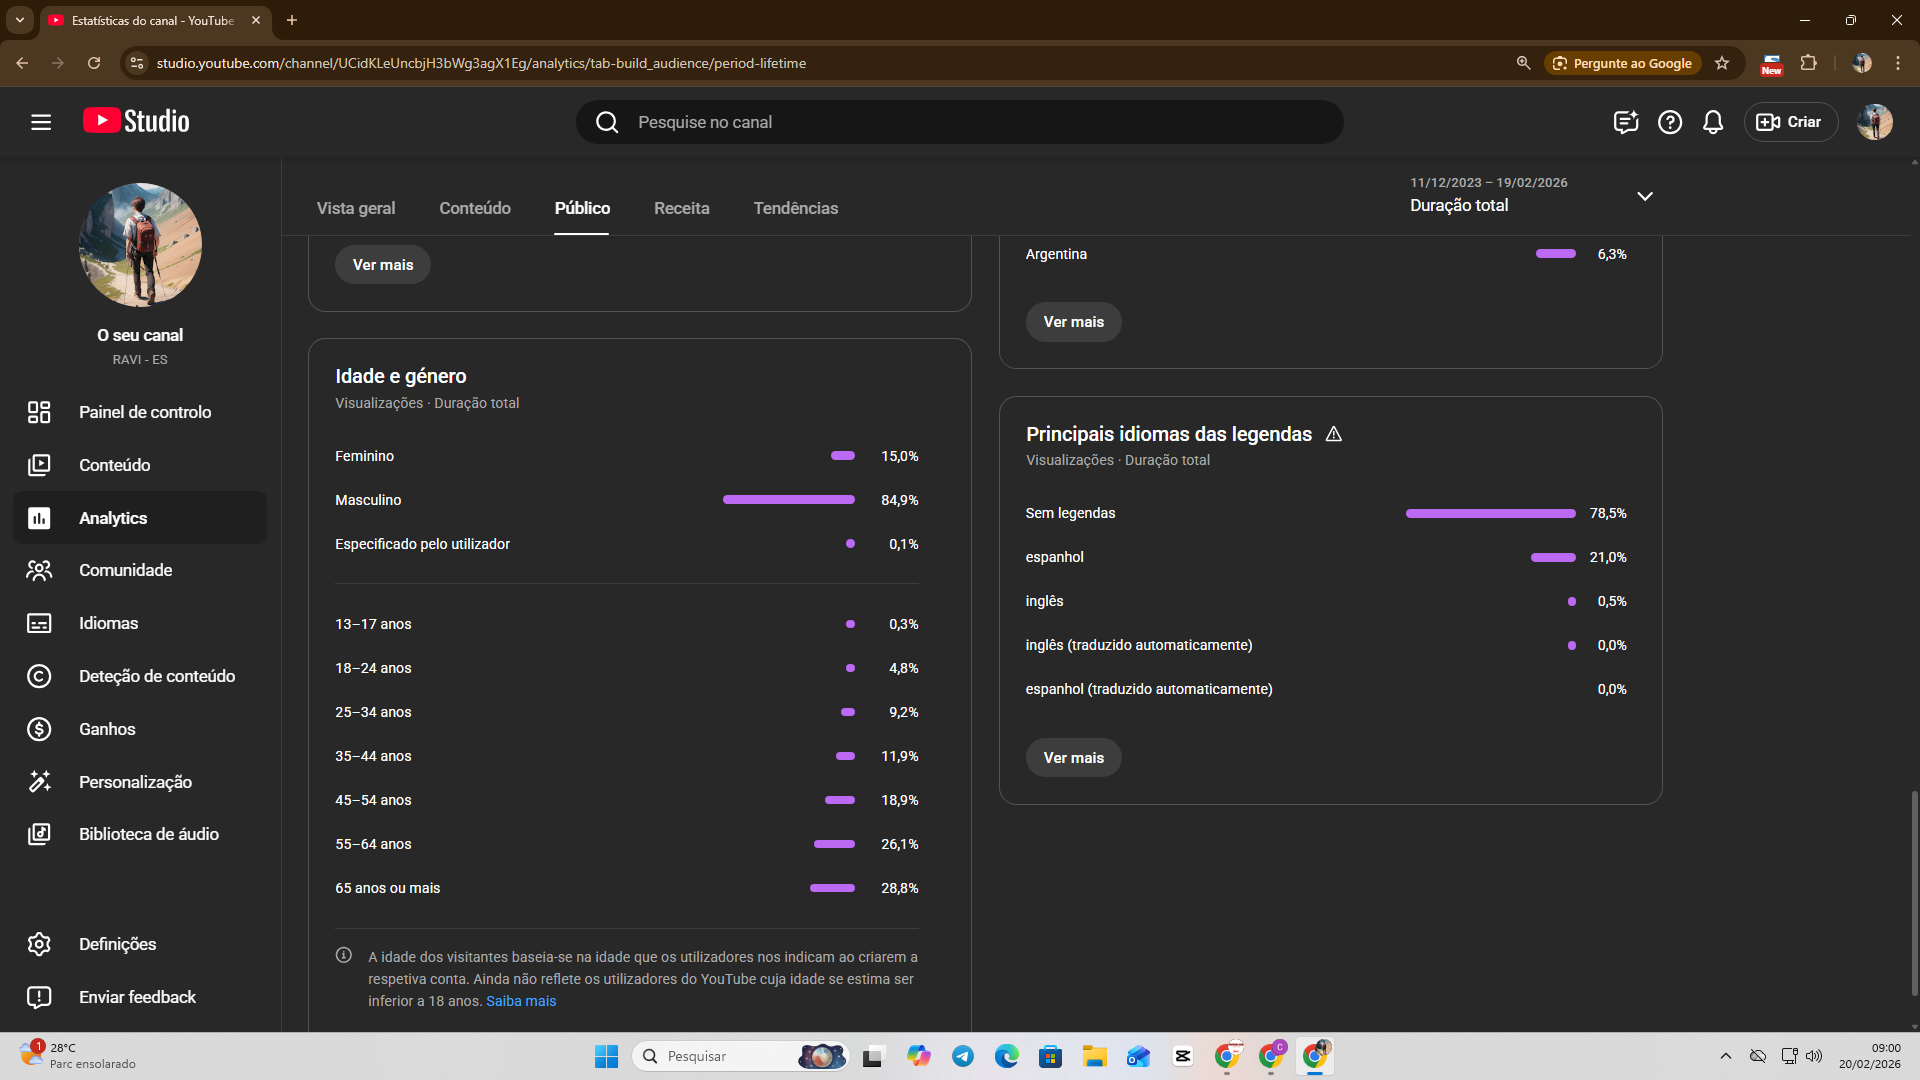This screenshot has width=1920, height=1080.
Task: Click the Criar button
Action: tap(1790, 122)
